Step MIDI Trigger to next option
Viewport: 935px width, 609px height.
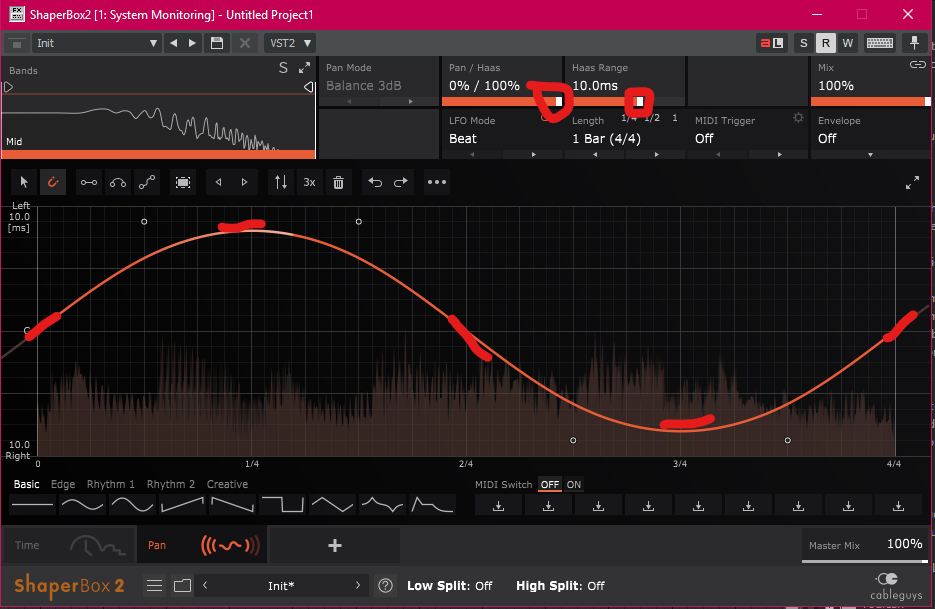(779, 154)
